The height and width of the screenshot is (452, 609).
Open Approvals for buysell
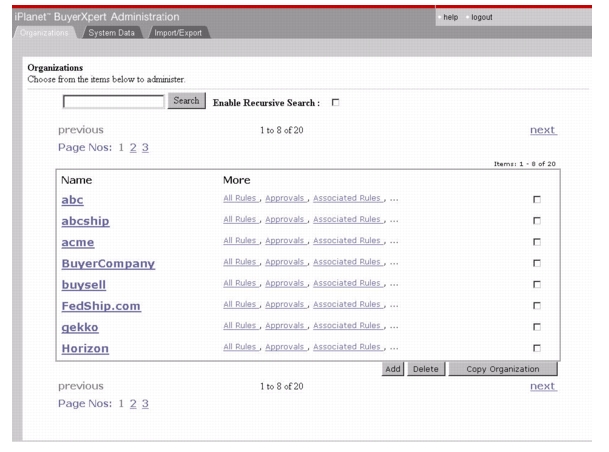point(285,283)
